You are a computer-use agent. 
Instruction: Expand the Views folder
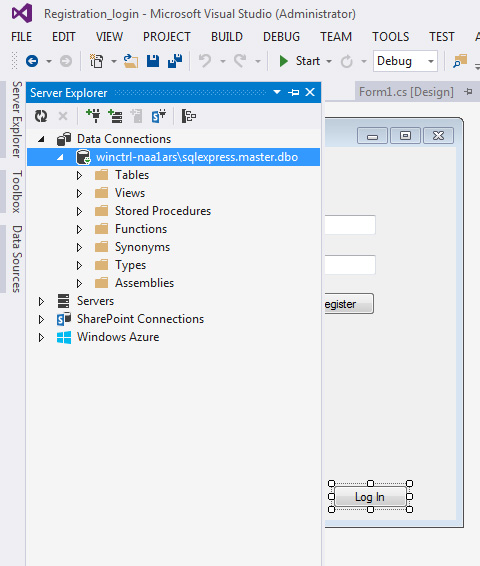[79, 193]
